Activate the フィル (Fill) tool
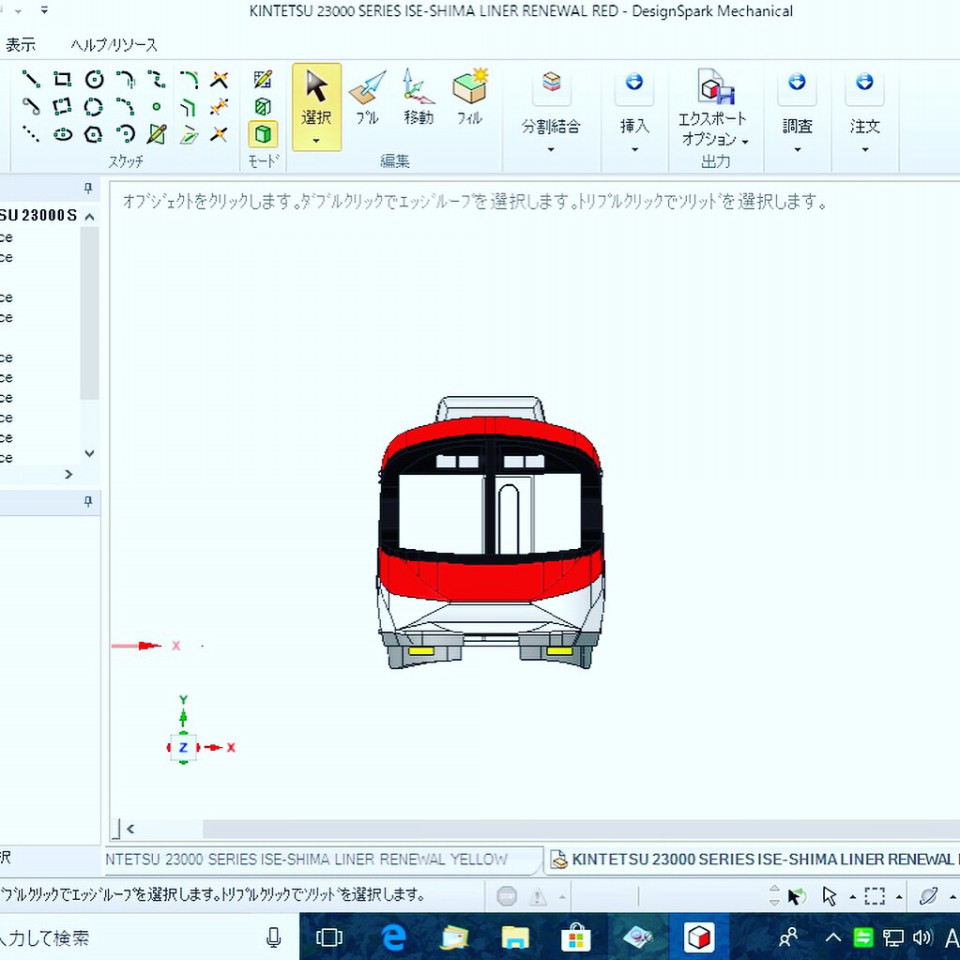The image size is (960, 960). 470,98
